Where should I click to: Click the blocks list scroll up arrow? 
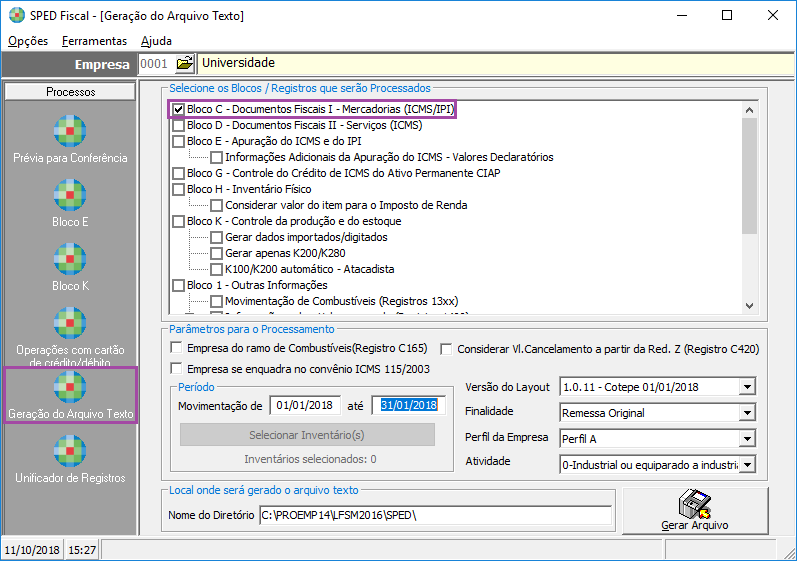coord(749,110)
